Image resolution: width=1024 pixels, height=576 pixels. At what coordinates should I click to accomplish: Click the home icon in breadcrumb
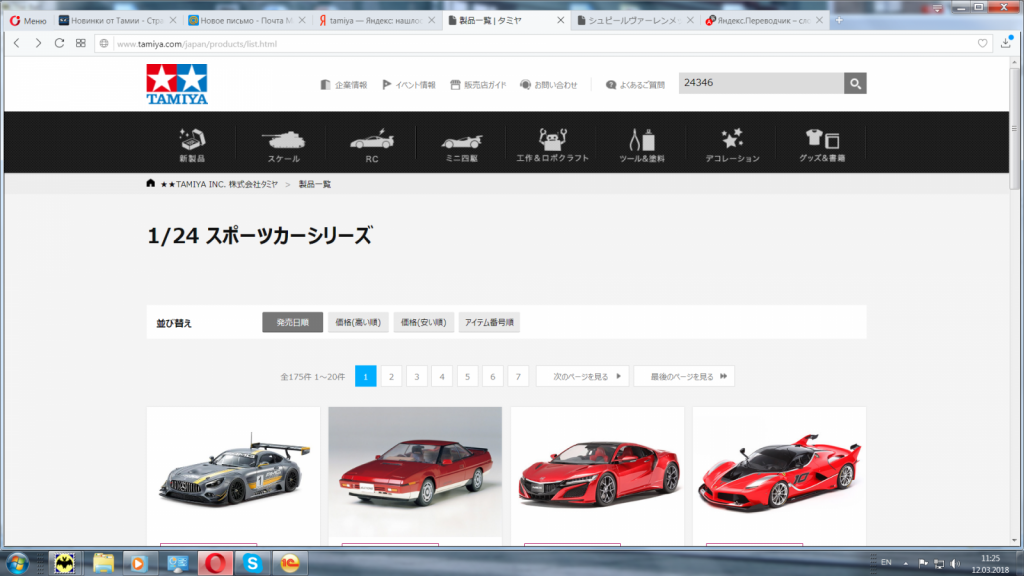coord(151,184)
